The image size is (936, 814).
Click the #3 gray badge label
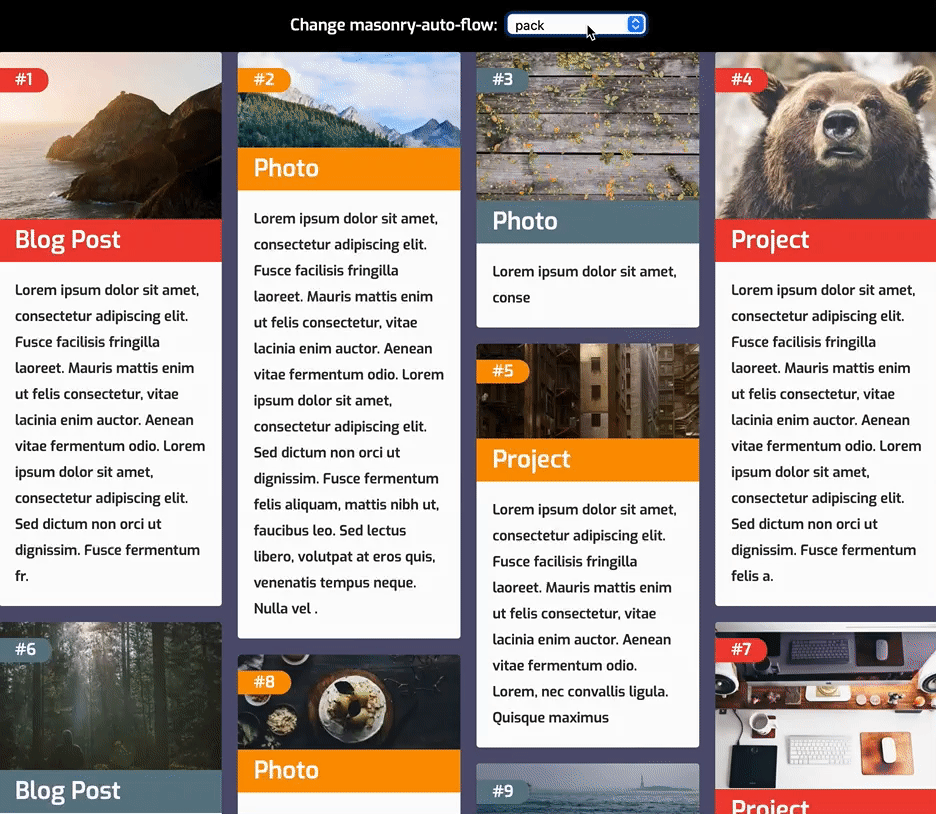pyautogui.click(x=503, y=79)
